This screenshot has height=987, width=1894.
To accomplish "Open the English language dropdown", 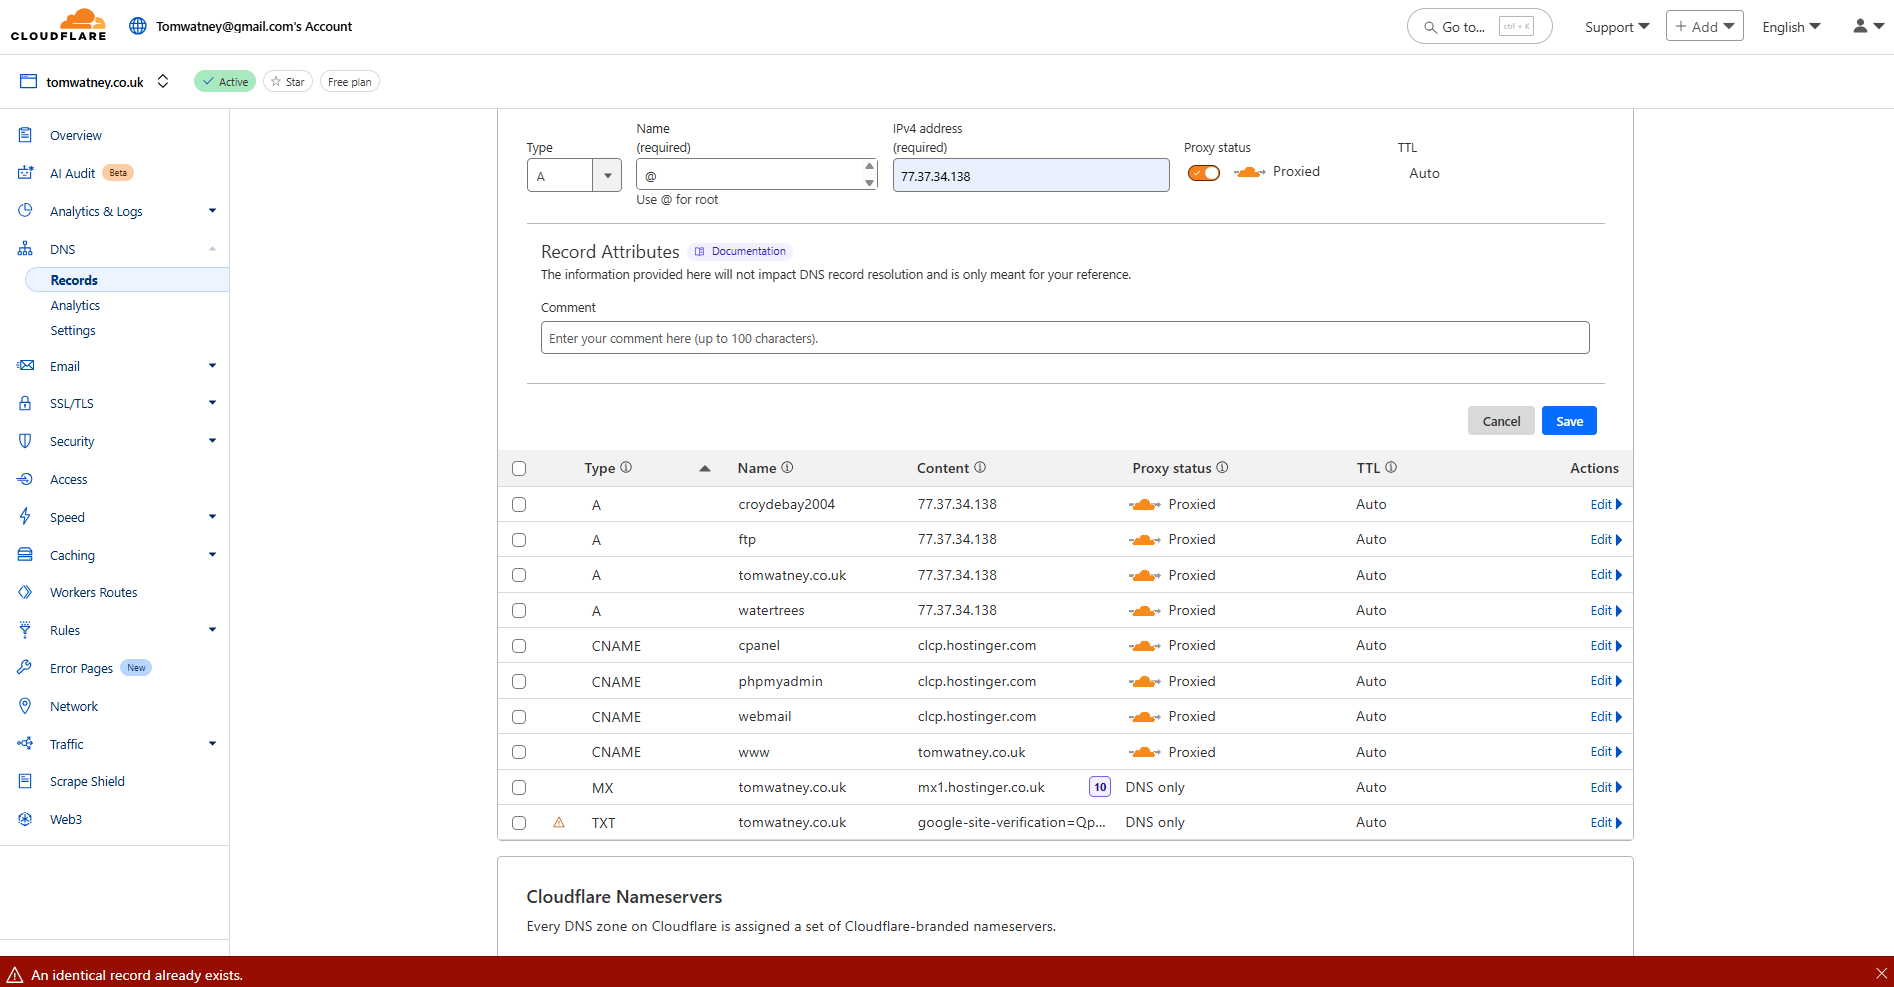I will click(1791, 27).
